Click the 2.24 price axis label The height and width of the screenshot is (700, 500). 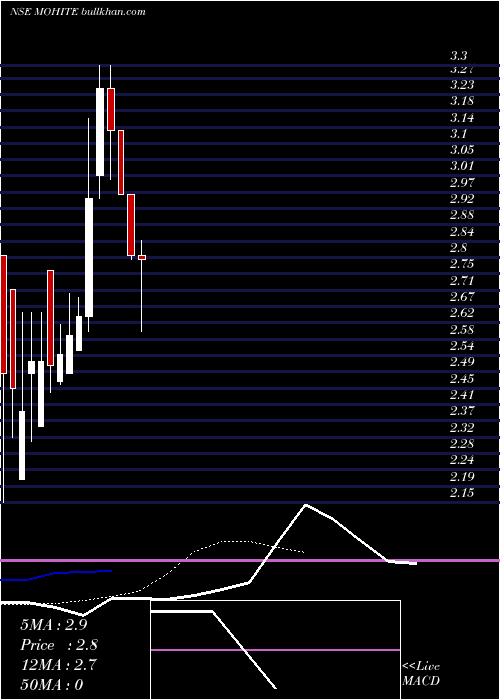[x=462, y=460]
